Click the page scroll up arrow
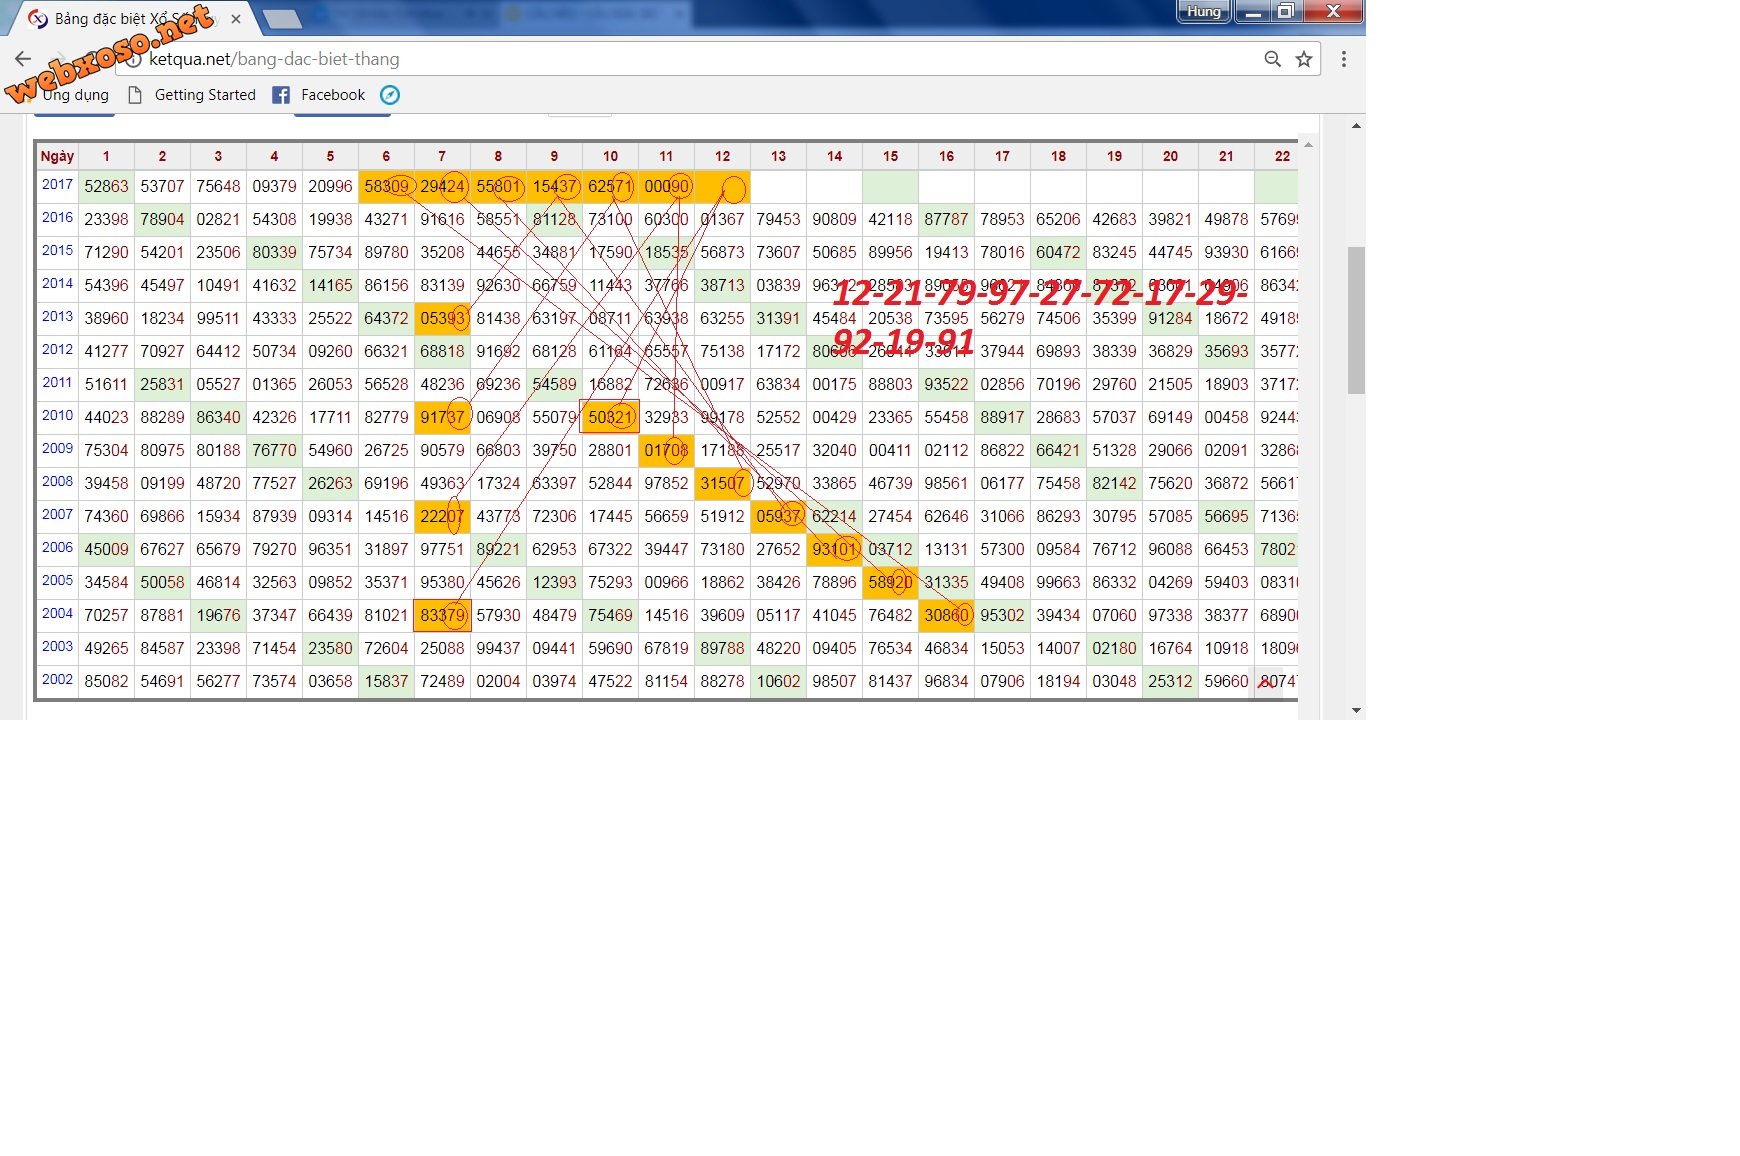The image size is (1740, 1156). (1356, 126)
